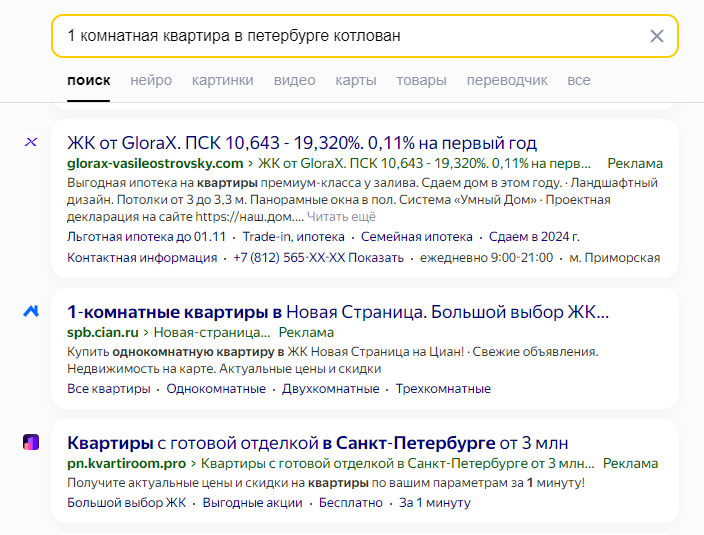The image size is (704, 535).
Task: Open the "переводчик" tab
Action: pyautogui.click(x=507, y=80)
